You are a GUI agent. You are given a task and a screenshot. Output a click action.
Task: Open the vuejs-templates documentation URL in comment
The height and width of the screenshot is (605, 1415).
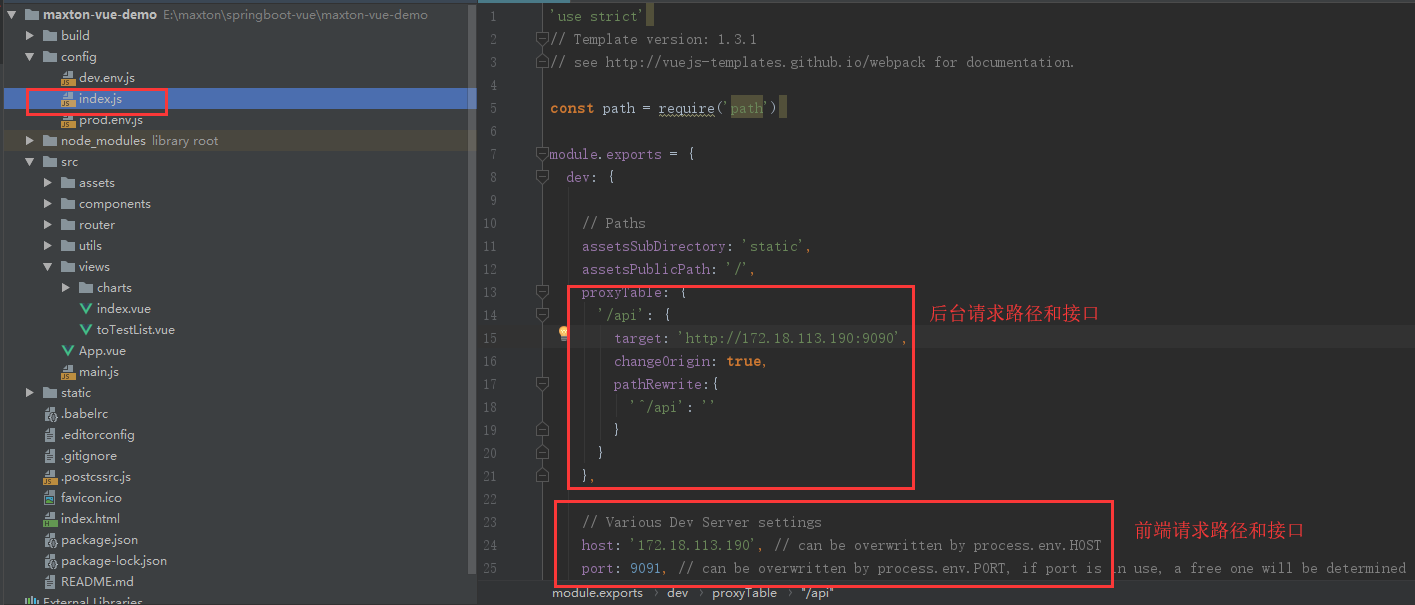point(765,62)
